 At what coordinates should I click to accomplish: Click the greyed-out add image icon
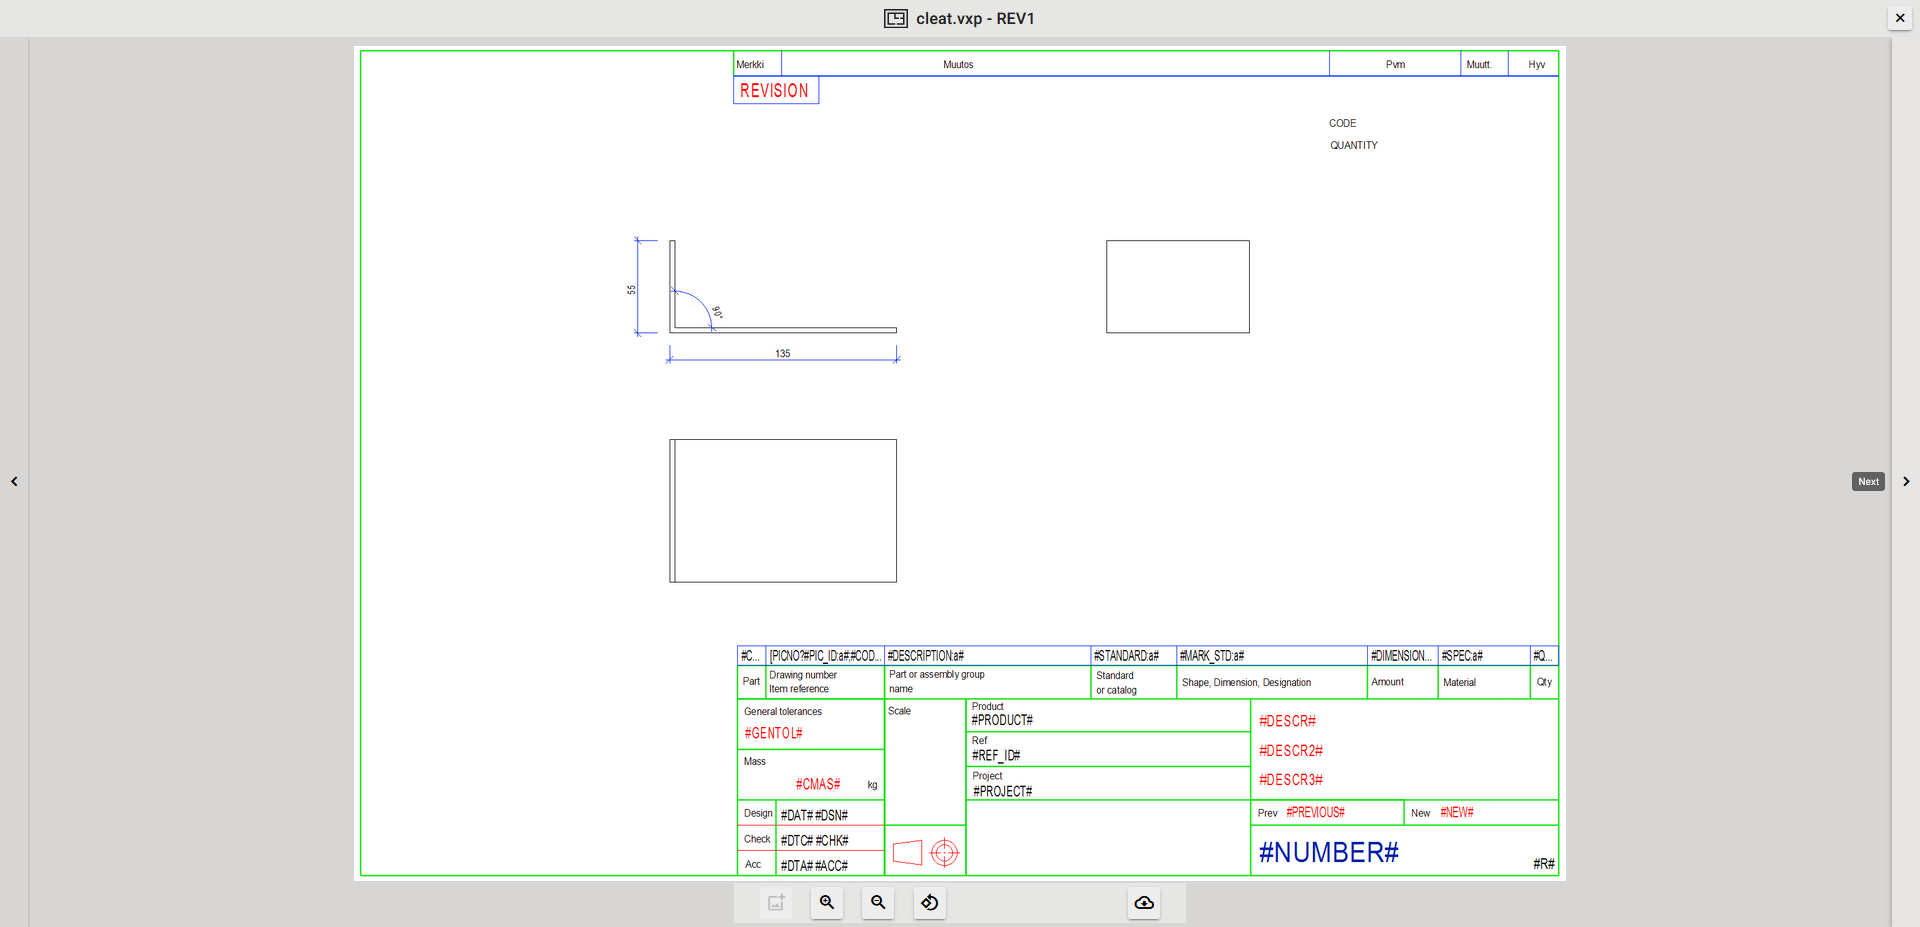coord(776,903)
